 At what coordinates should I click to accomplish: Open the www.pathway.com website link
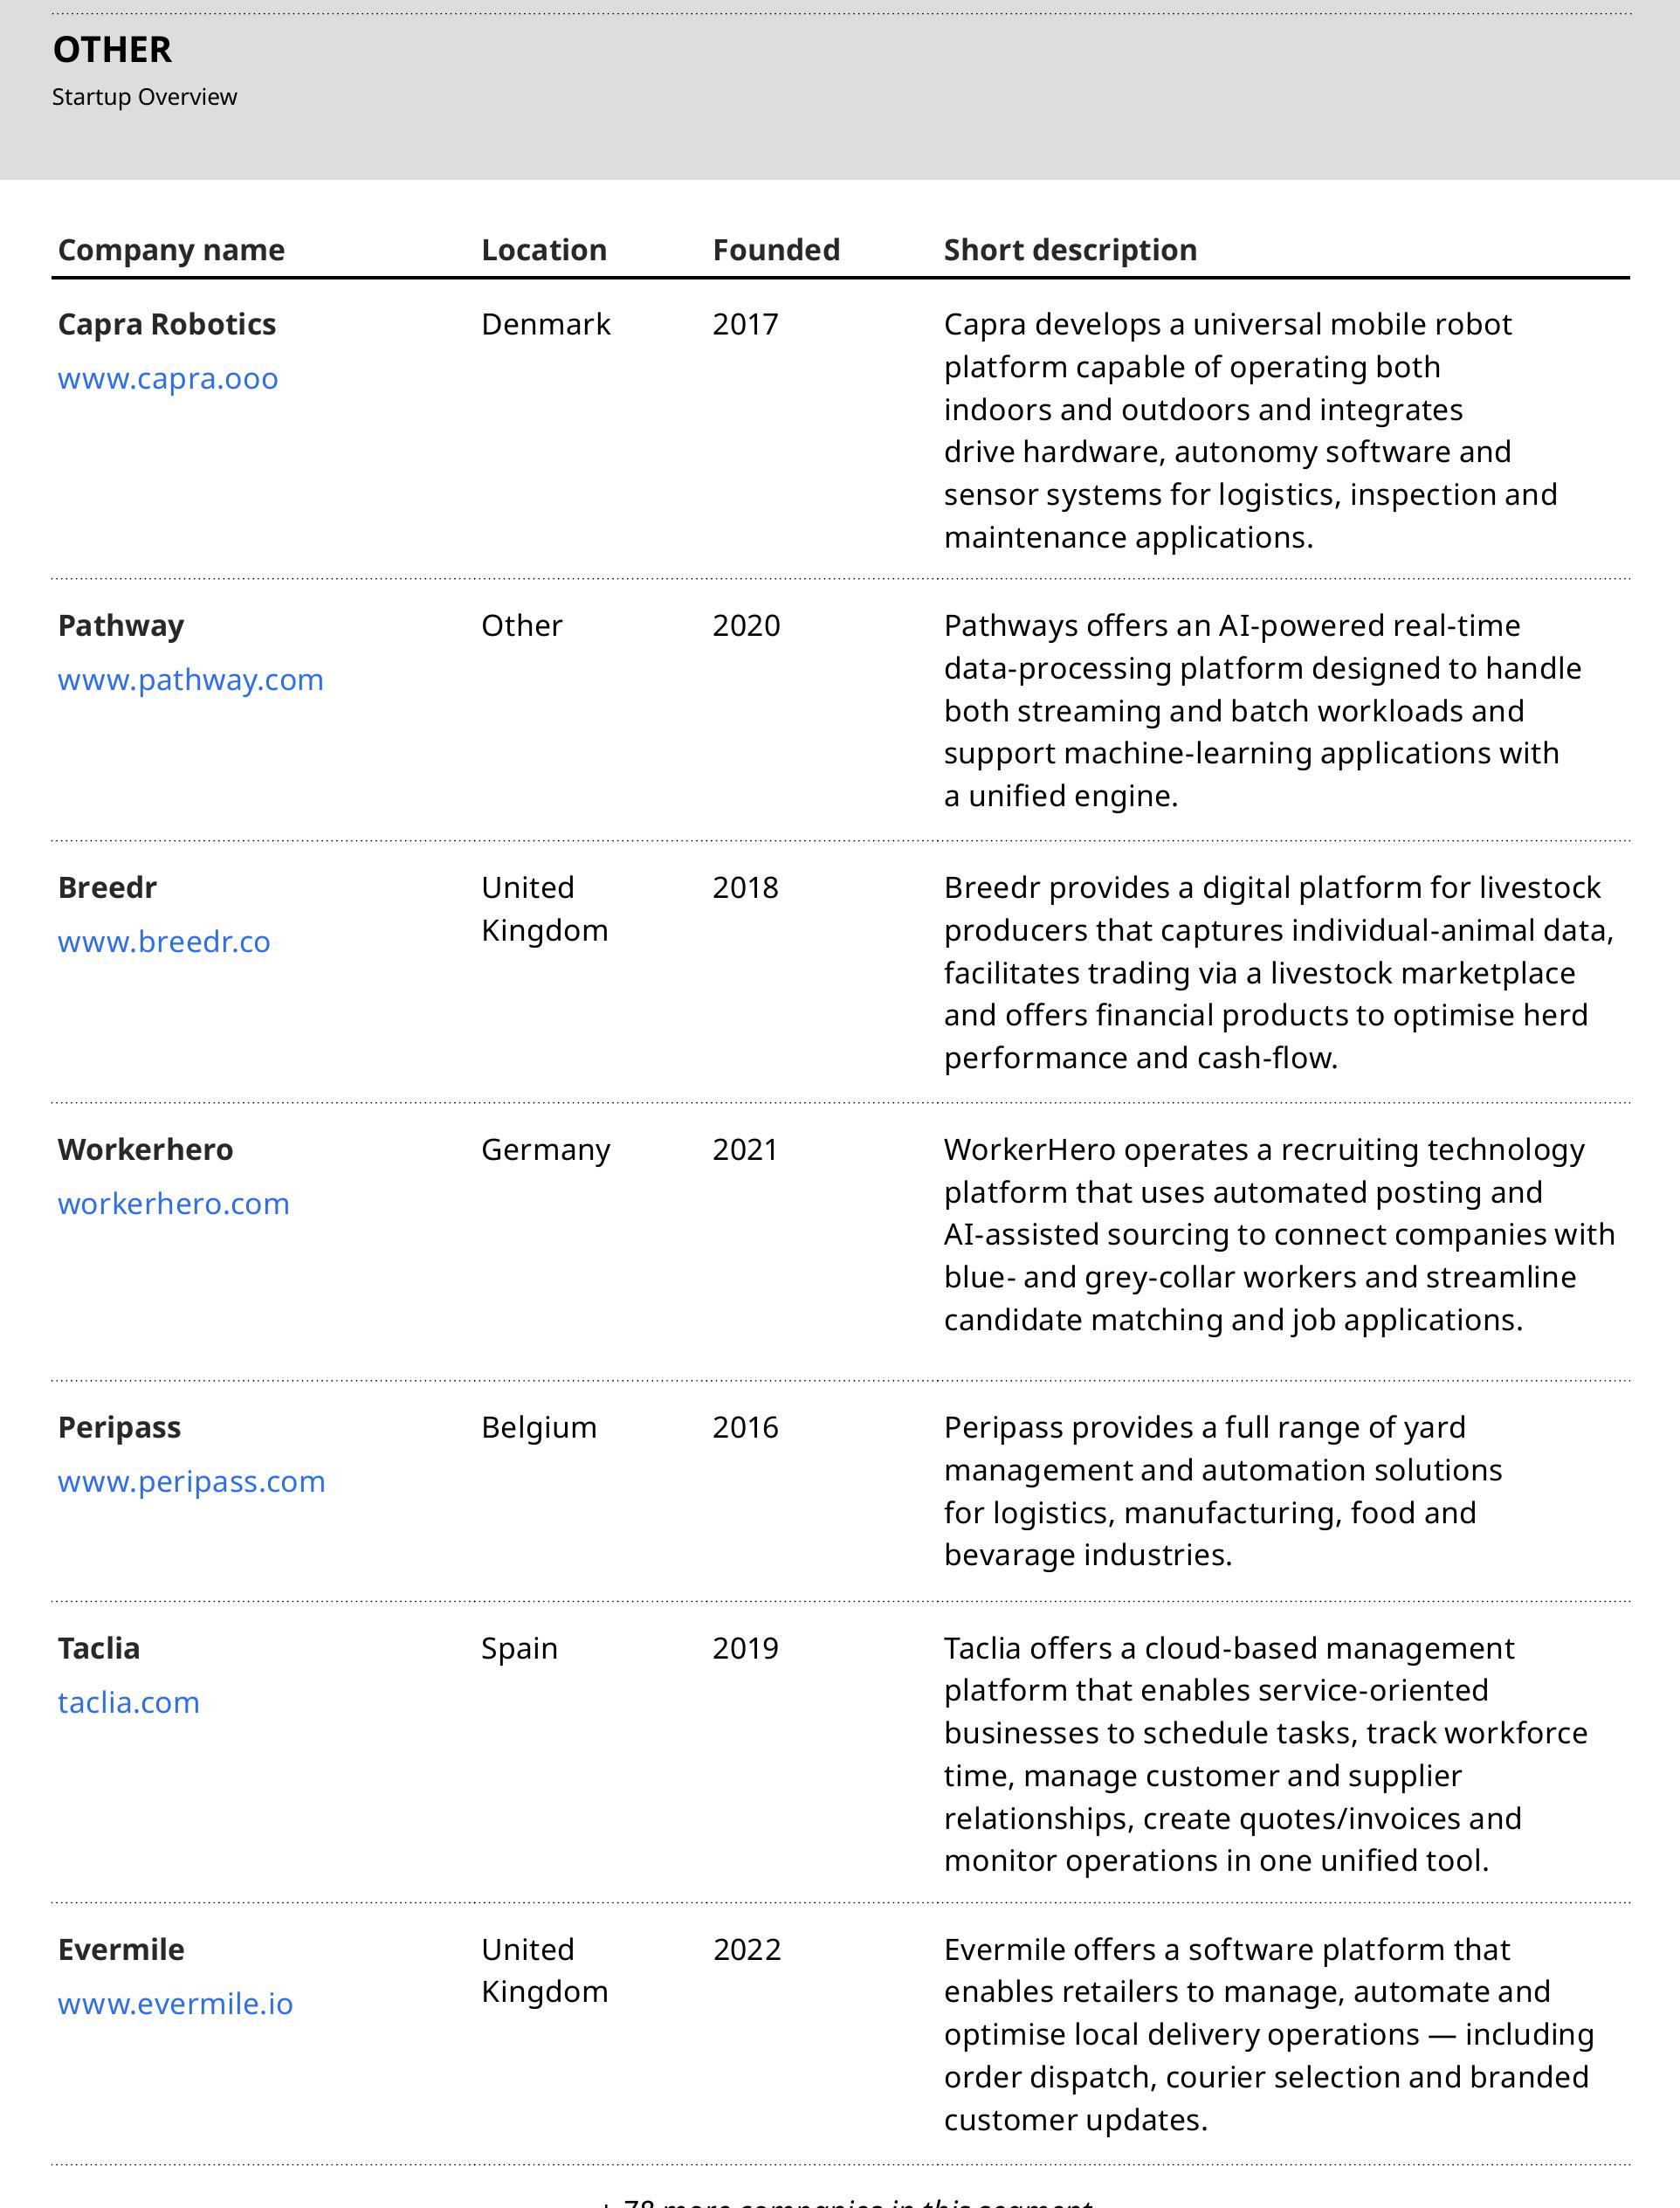(x=191, y=680)
